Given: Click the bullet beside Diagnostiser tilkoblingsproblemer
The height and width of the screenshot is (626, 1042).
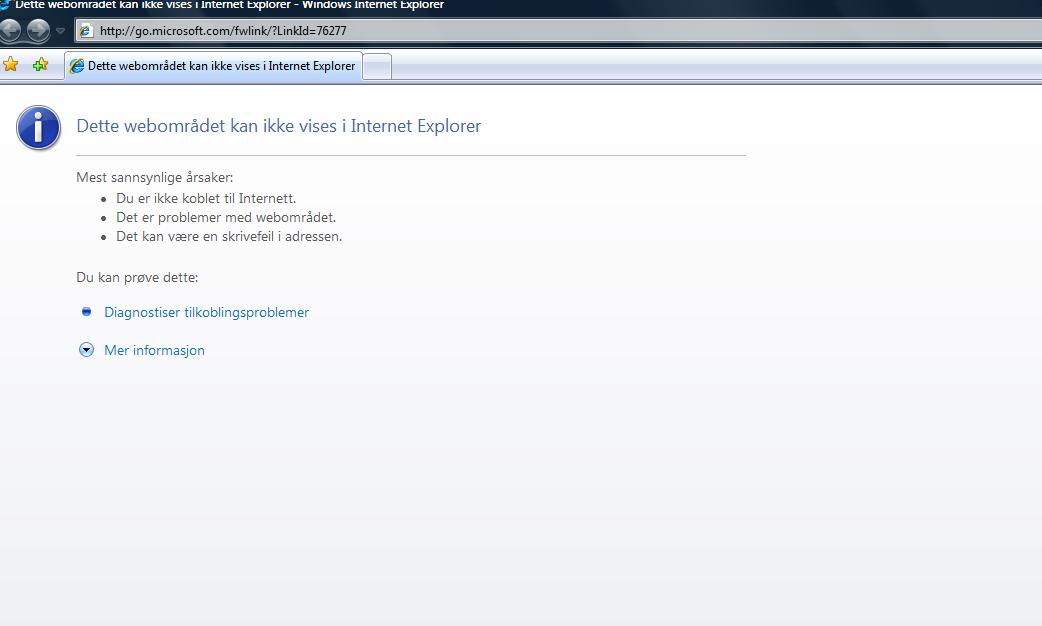Looking at the screenshot, I should click(86, 311).
